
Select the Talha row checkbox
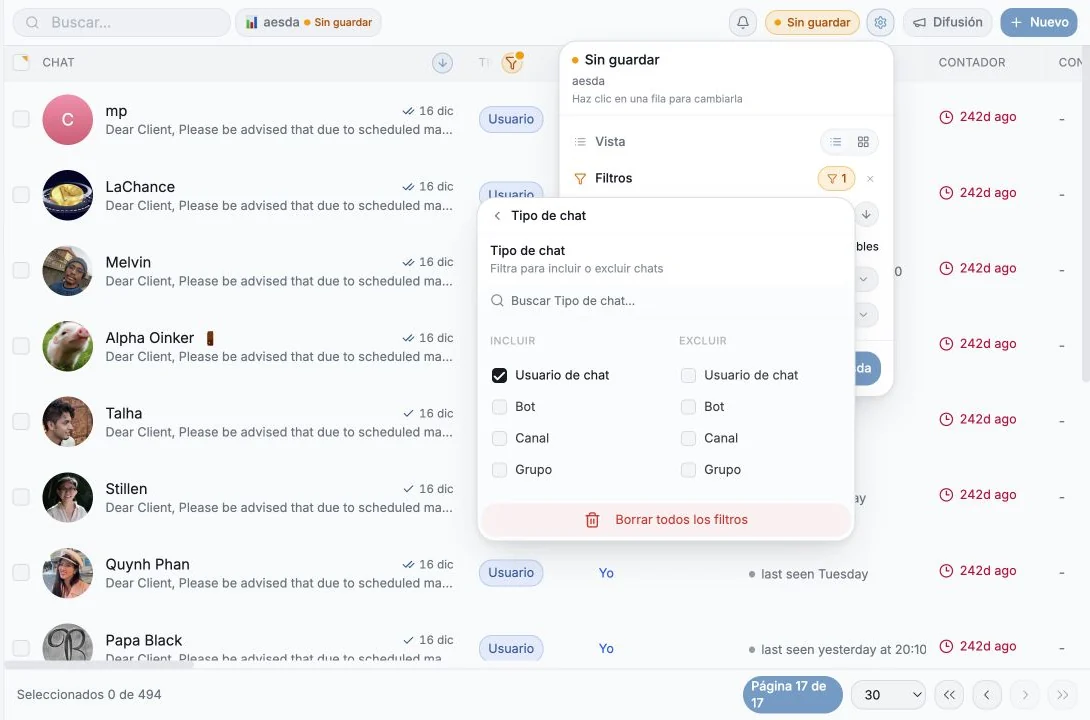[22, 421]
